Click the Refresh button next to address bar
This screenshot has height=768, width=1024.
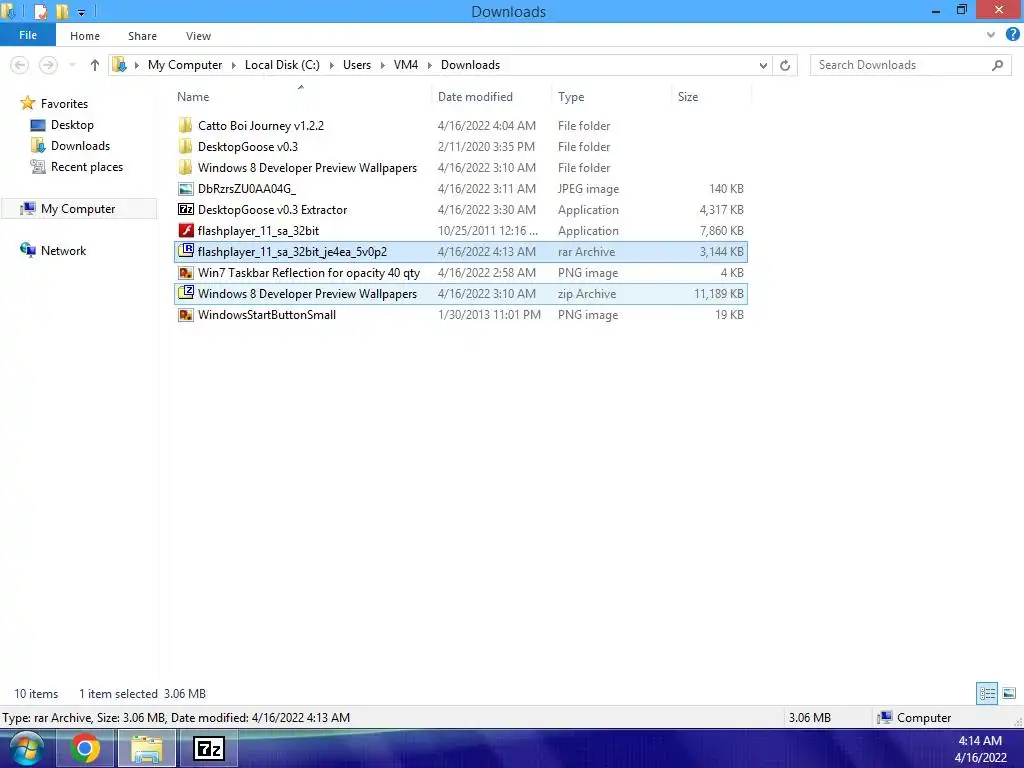pos(785,65)
